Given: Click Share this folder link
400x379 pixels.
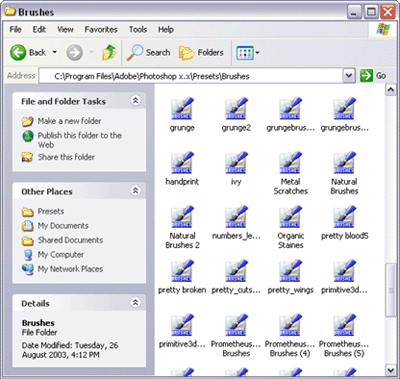Looking at the screenshot, I should tap(66, 157).
